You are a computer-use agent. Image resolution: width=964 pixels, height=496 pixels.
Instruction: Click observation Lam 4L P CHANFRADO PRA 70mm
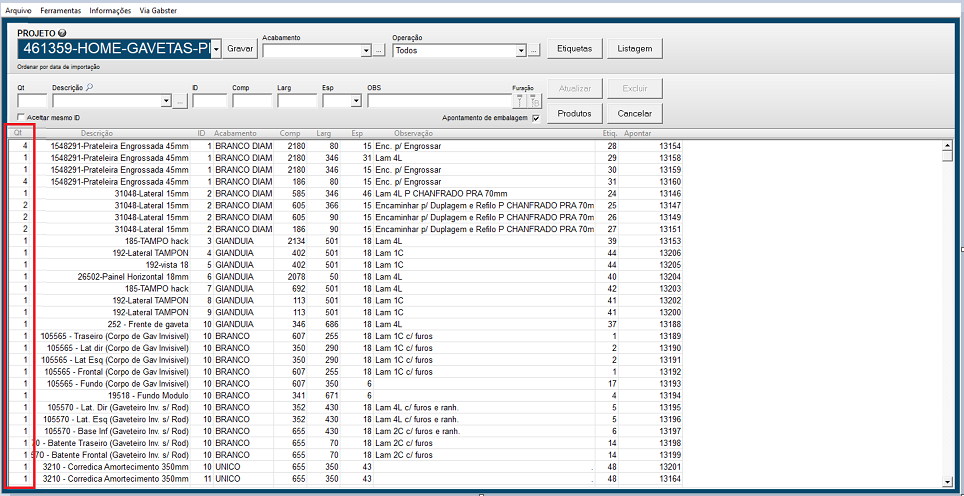click(x=441, y=194)
